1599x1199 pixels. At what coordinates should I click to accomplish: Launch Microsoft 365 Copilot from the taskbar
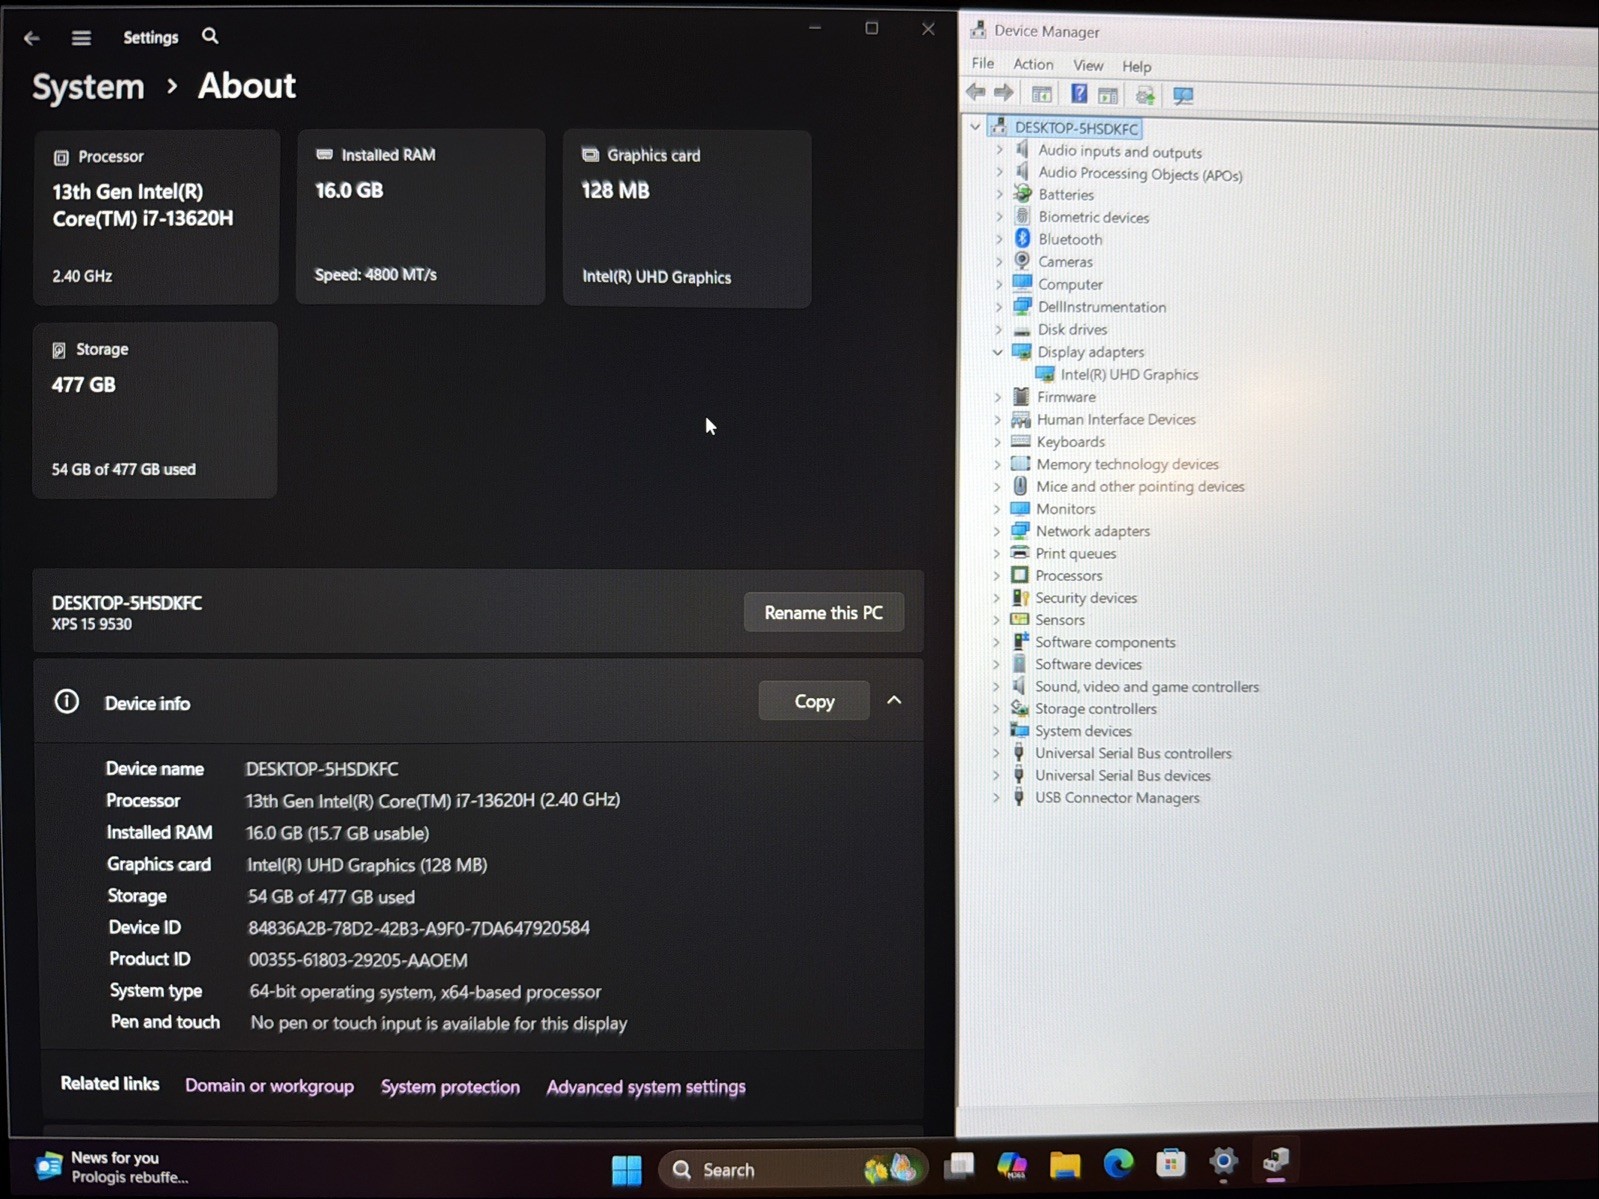tap(1012, 1165)
